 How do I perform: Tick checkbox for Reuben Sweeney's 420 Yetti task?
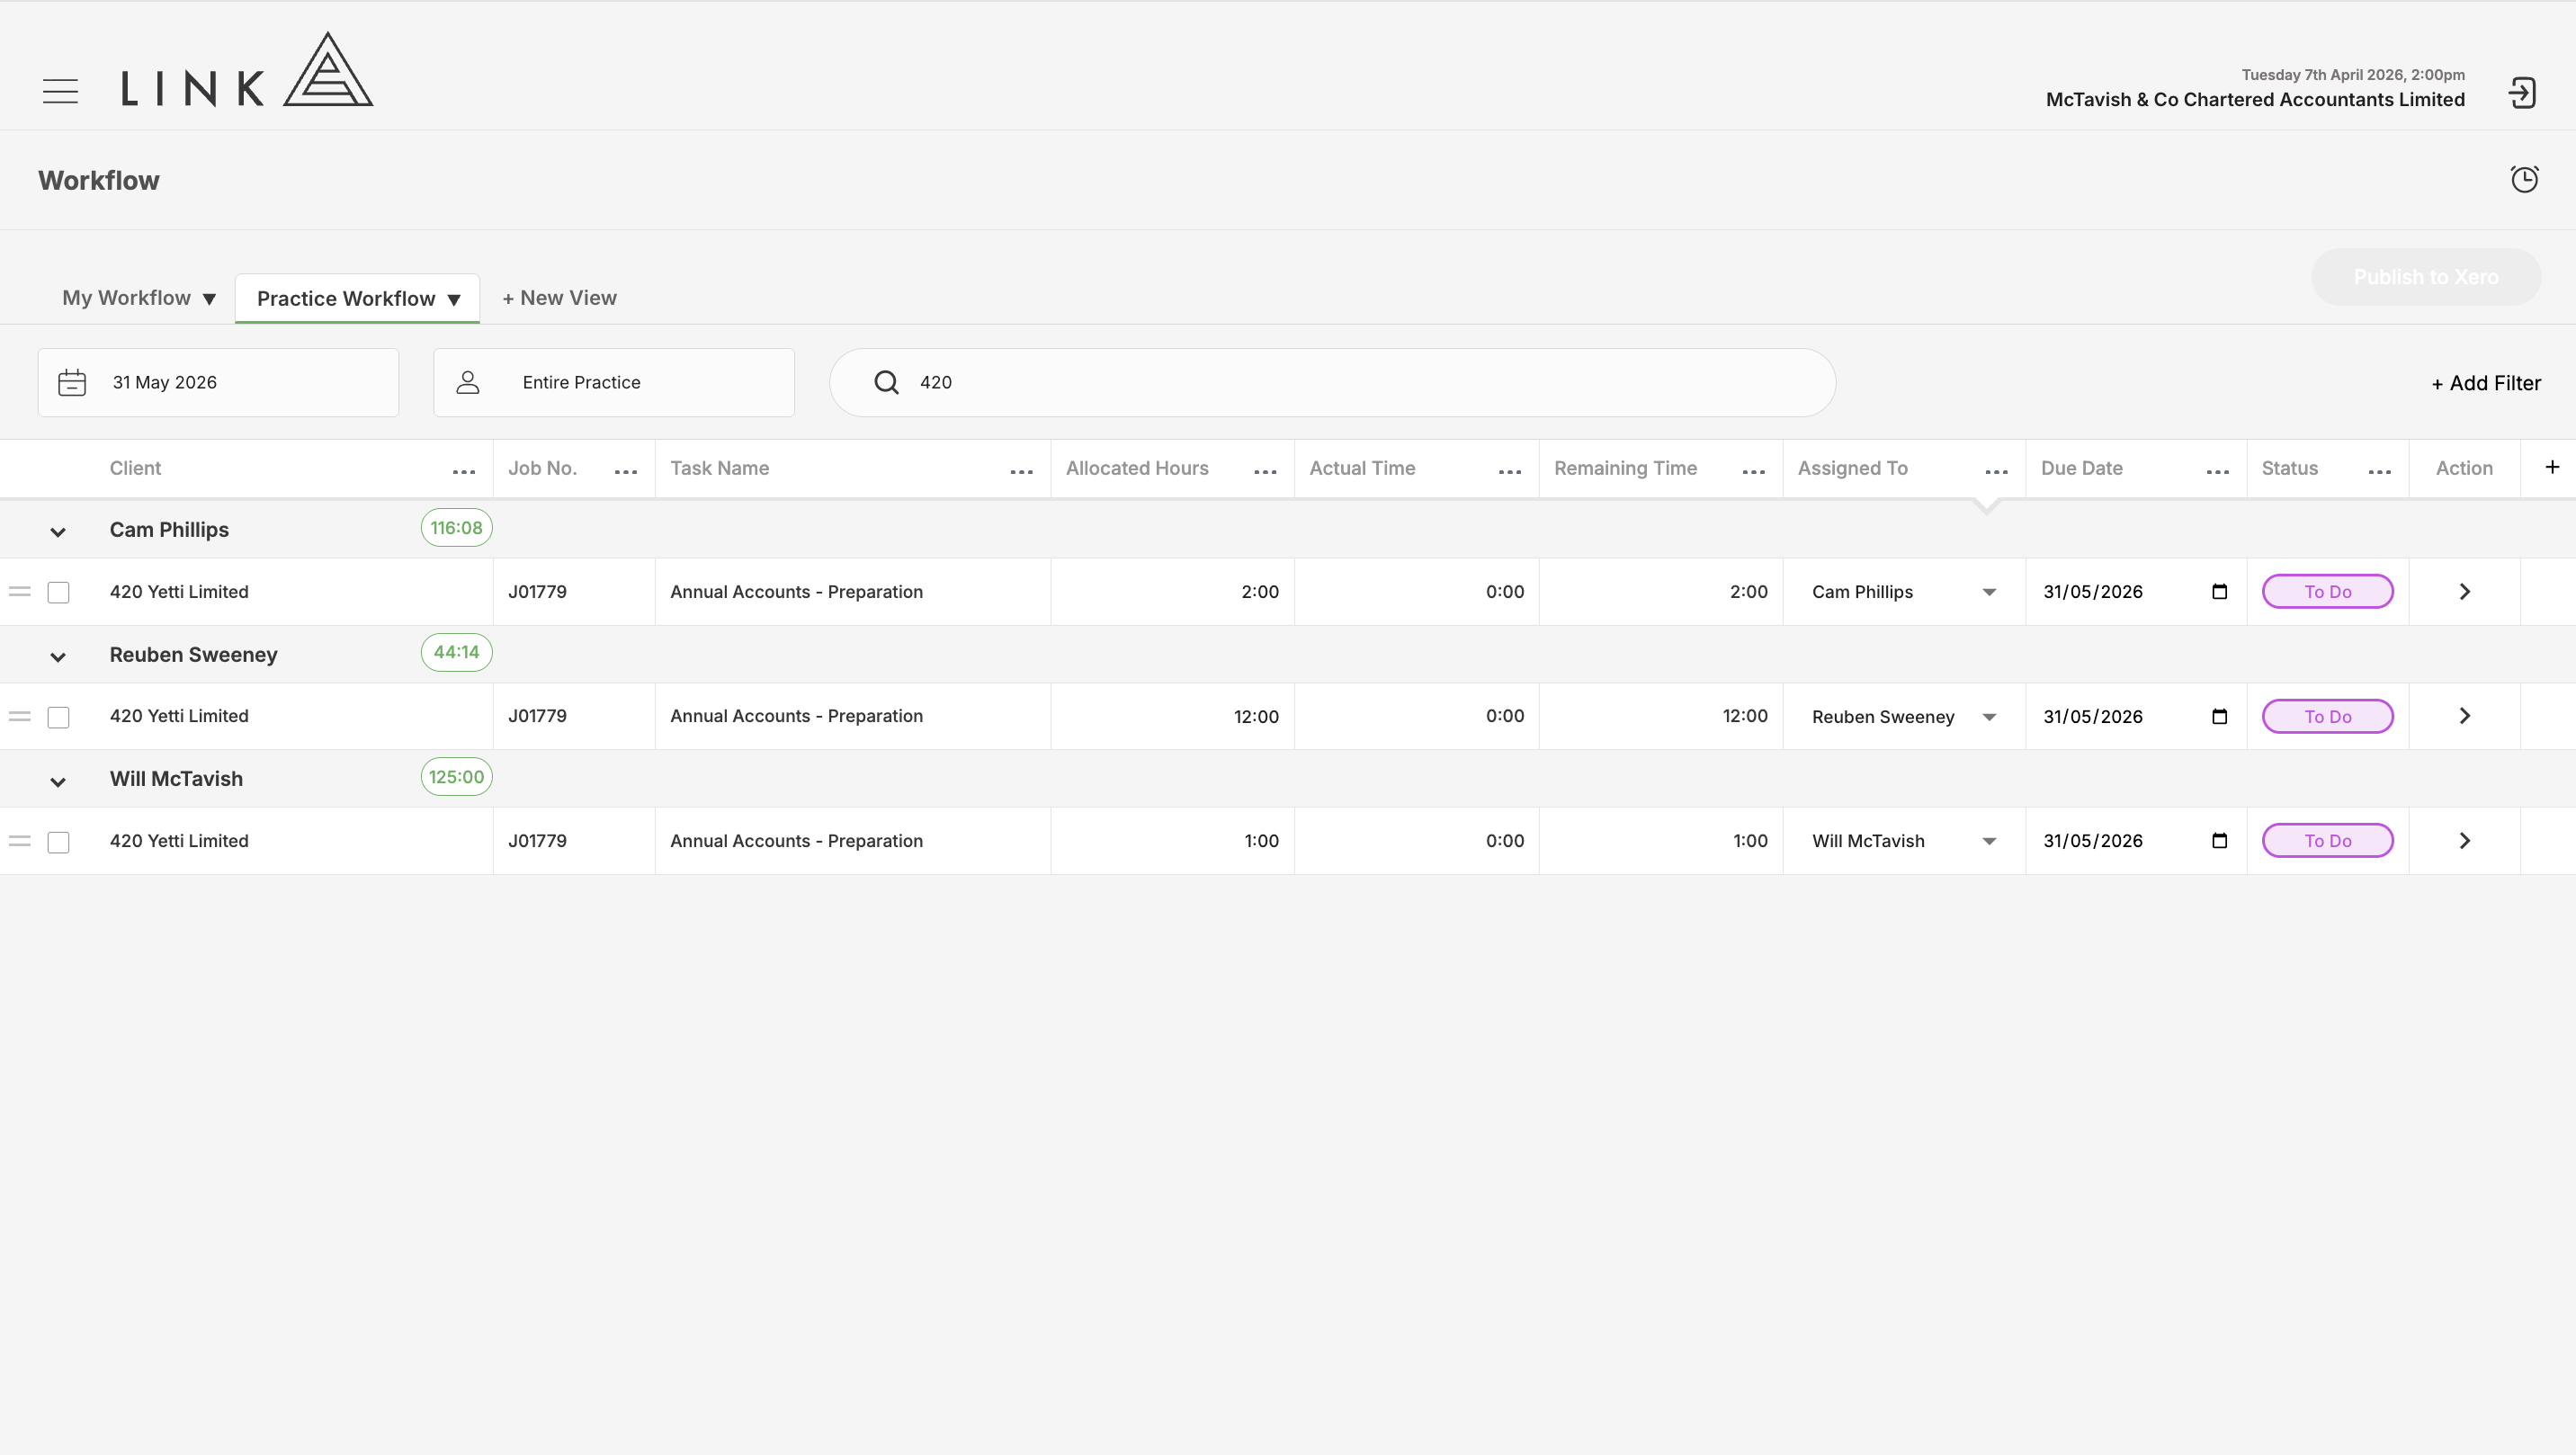pos(59,718)
